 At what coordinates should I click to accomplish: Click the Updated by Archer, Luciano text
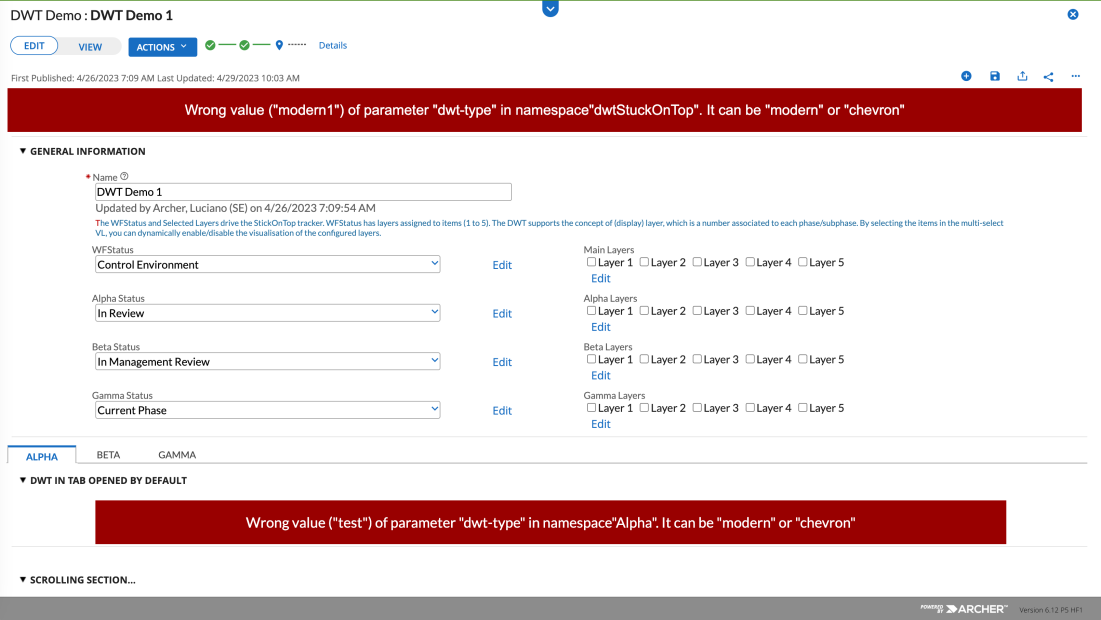tap(235, 208)
